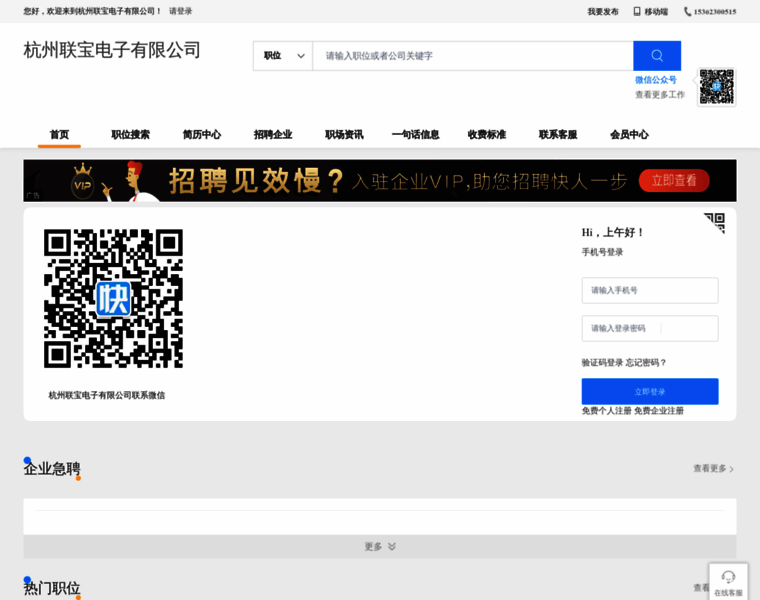
Task: Open the 微信公众号 link
Action: click(655, 80)
